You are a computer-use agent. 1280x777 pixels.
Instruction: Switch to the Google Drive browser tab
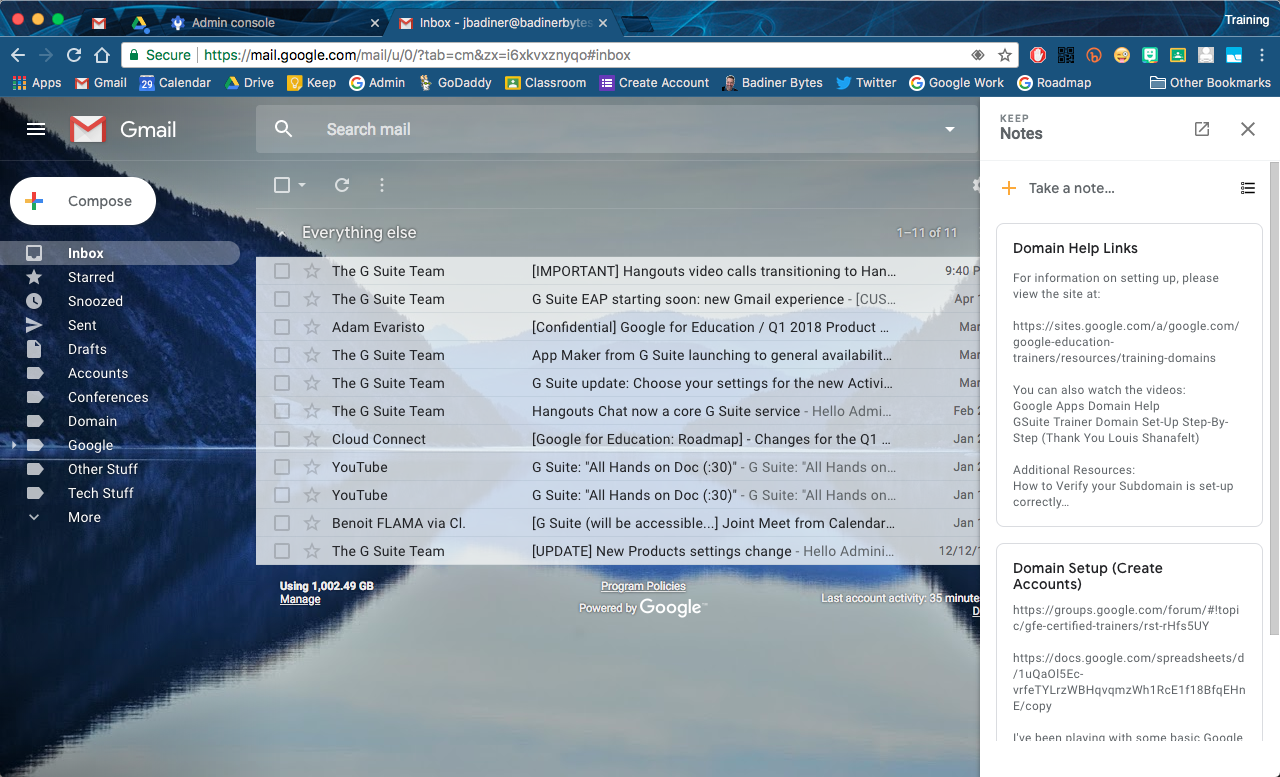tap(138, 22)
